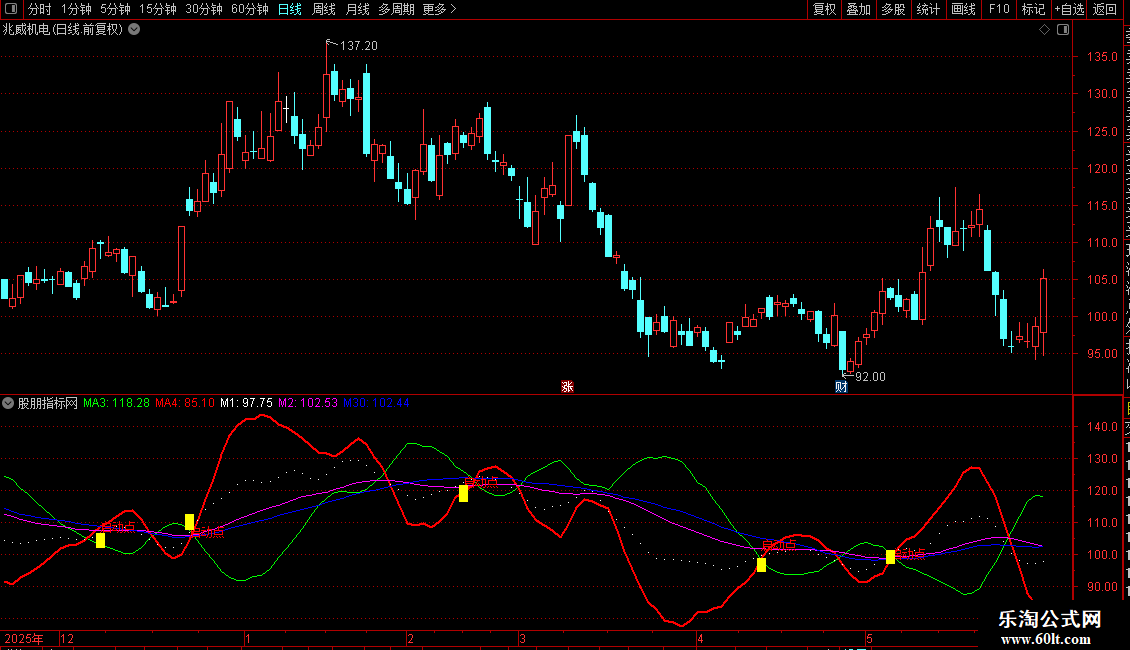Click the MA3: 118.28 value label
The height and width of the screenshot is (650, 1130).
pyautogui.click(x=116, y=403)
